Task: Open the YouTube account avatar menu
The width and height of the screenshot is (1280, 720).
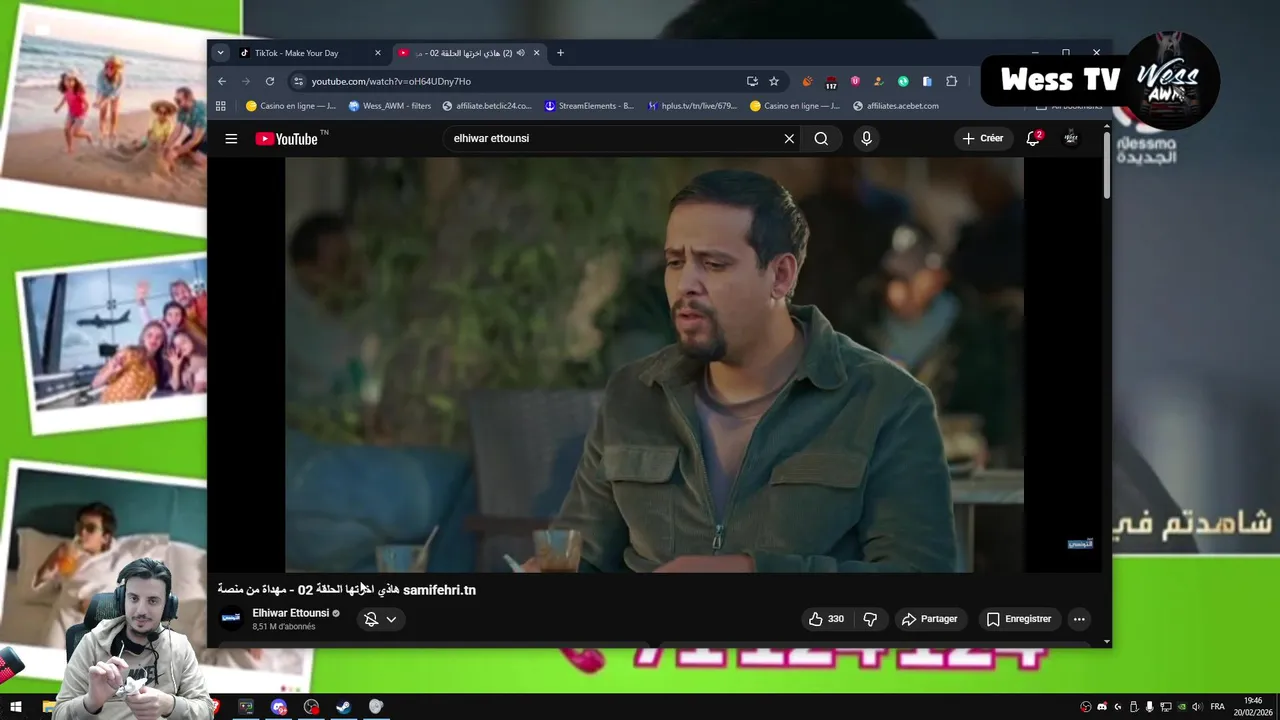Action: (x=1071, y=138)
